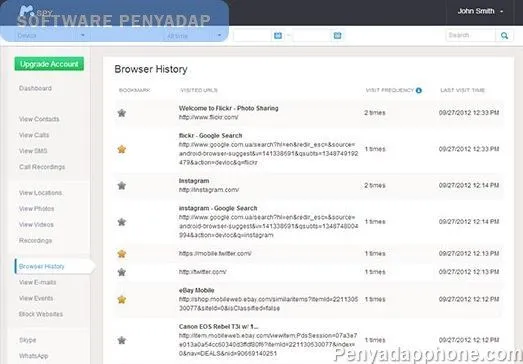Click last visit time of Canon EOS Rebel row
The height and width of the screenshot is (364, 523).
[469, 340]
